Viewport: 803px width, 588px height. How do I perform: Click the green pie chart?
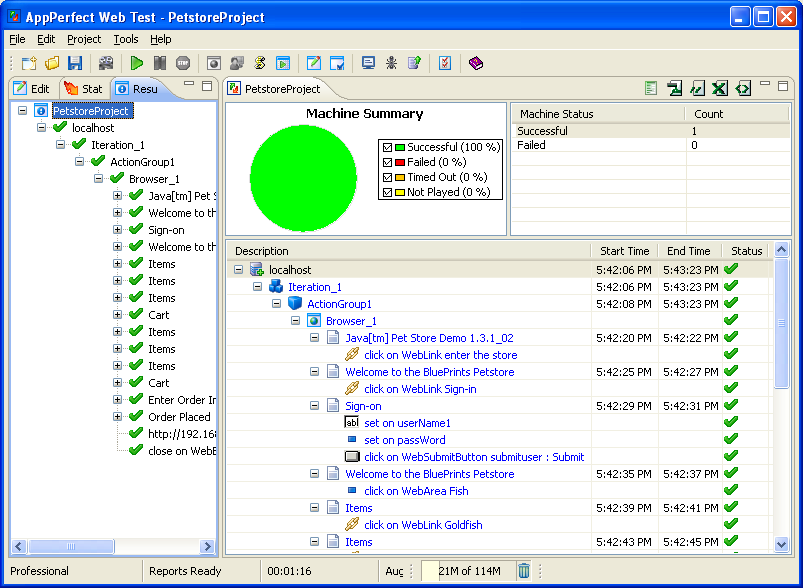302,178
